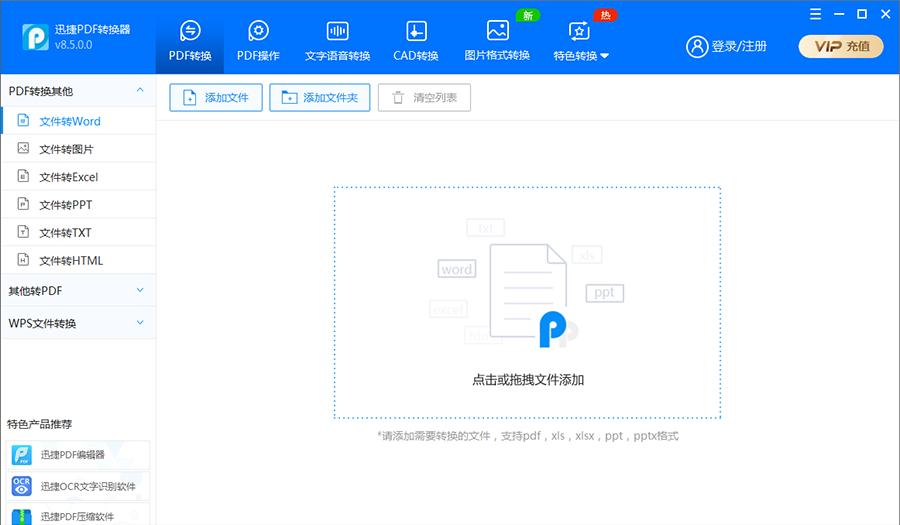Click the user avatar login icon
900x525 pixels.
(x=696, y=46)
